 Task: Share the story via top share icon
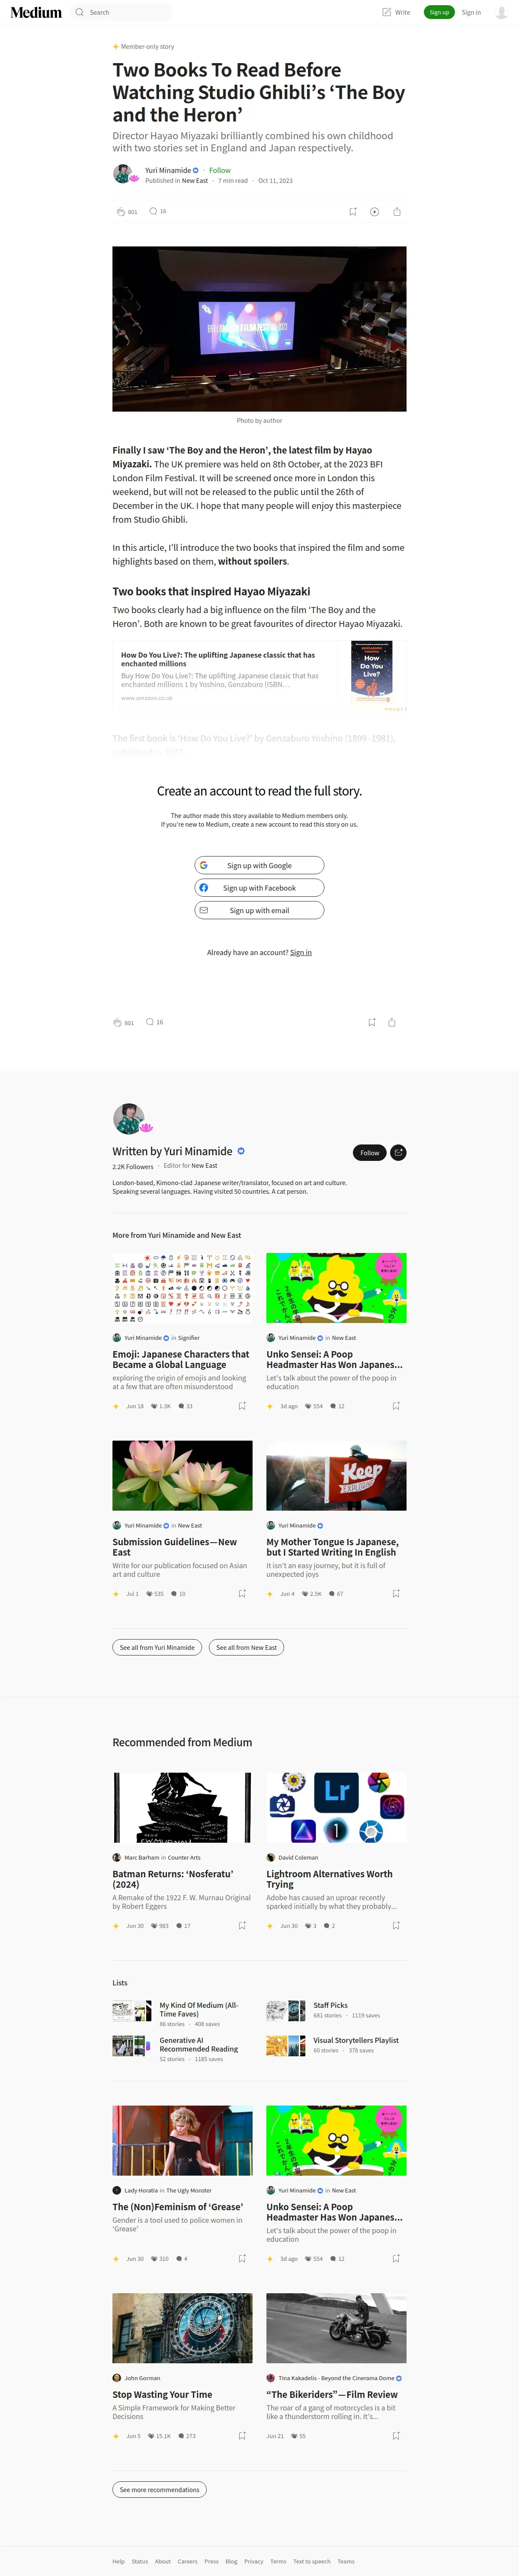(x=397, y=212)
